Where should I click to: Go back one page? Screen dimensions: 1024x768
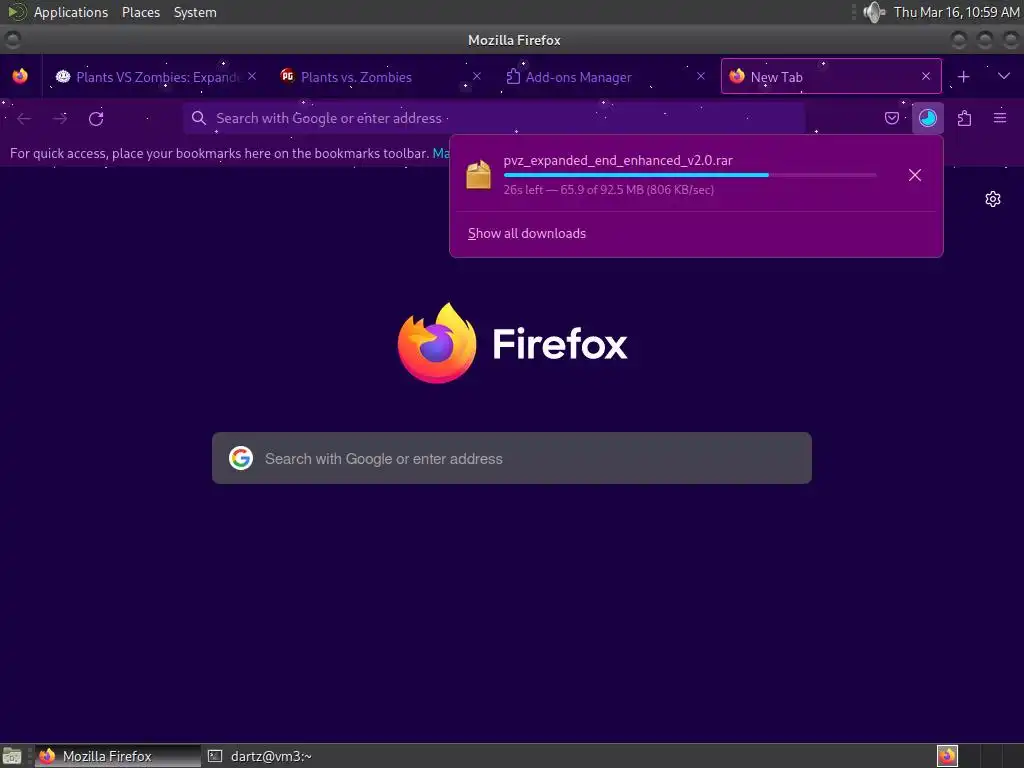tap(24, 118)
